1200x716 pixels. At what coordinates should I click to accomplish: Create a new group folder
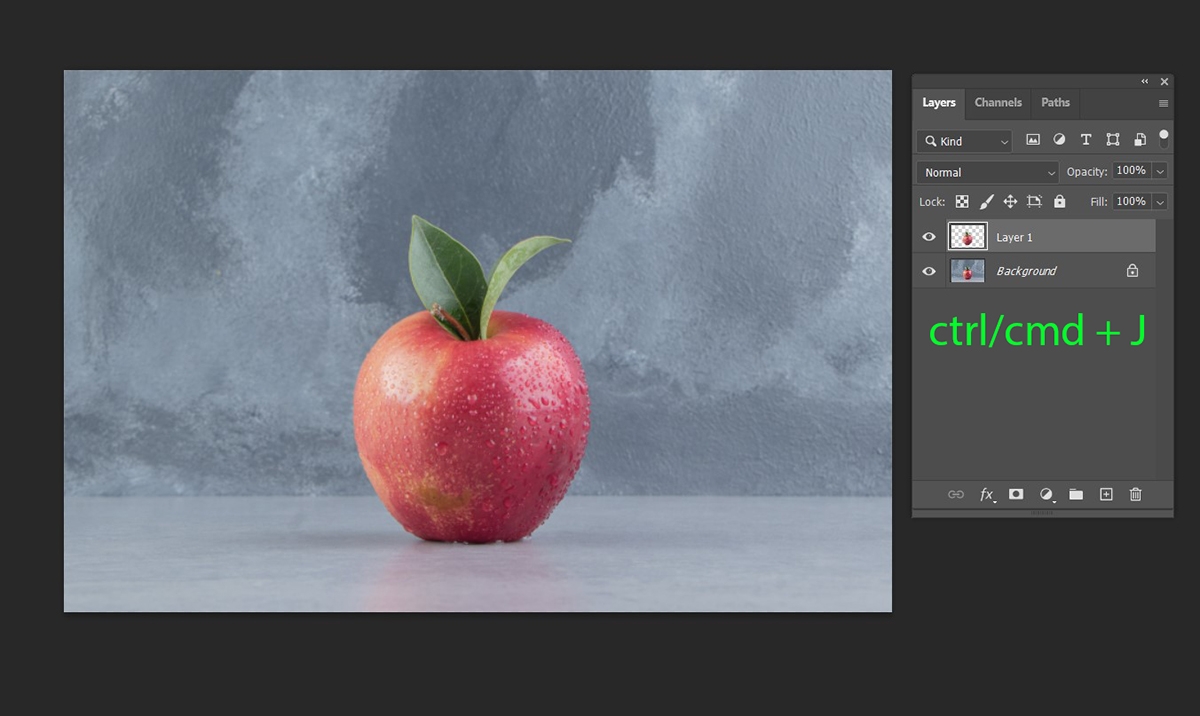[x=1076, y=494]
